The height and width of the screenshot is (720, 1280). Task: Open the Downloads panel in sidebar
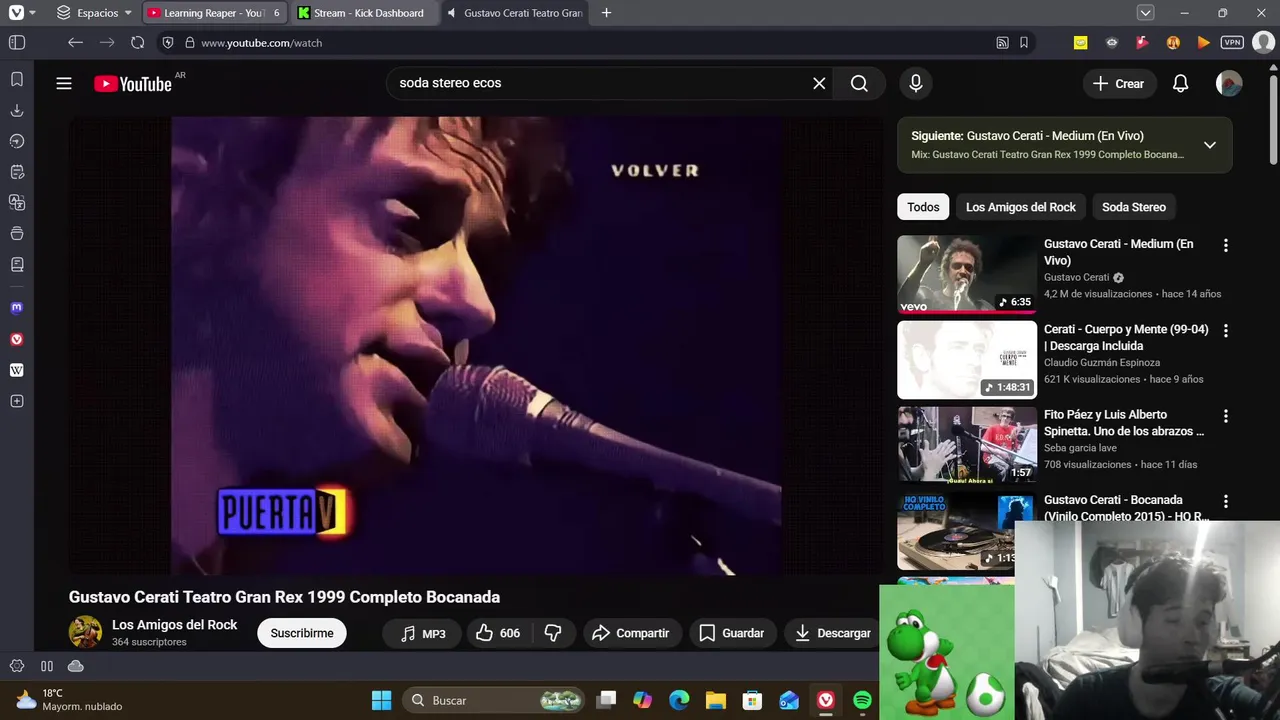click(17, 110)
